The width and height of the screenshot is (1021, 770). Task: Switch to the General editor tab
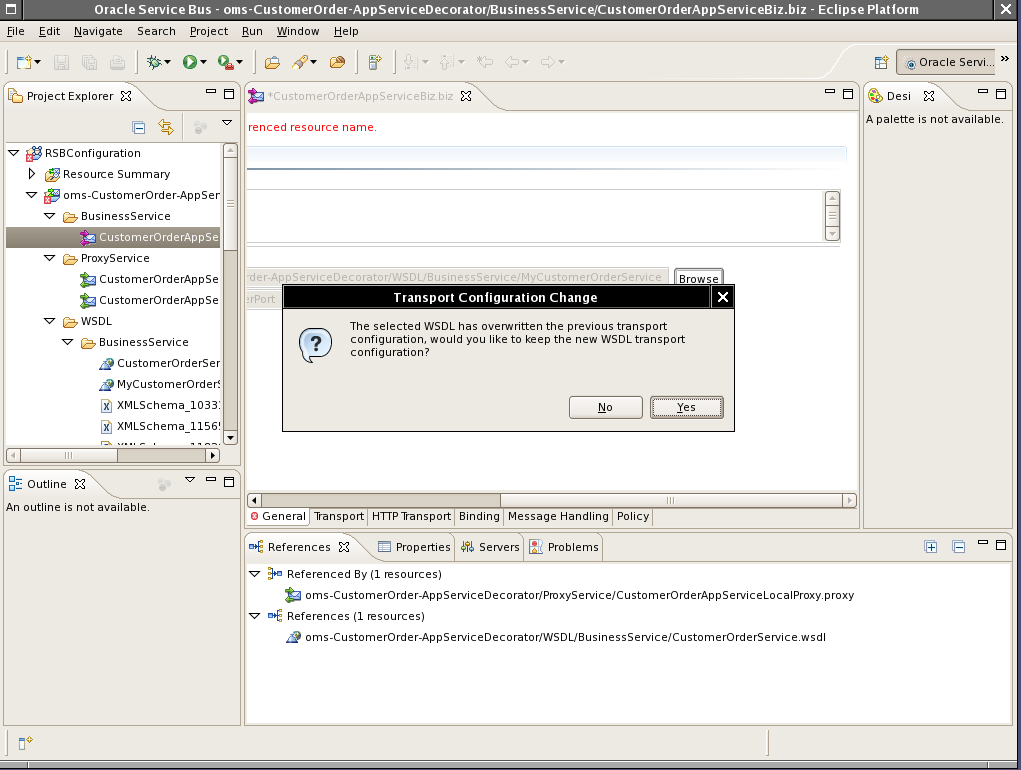(278, 516)
